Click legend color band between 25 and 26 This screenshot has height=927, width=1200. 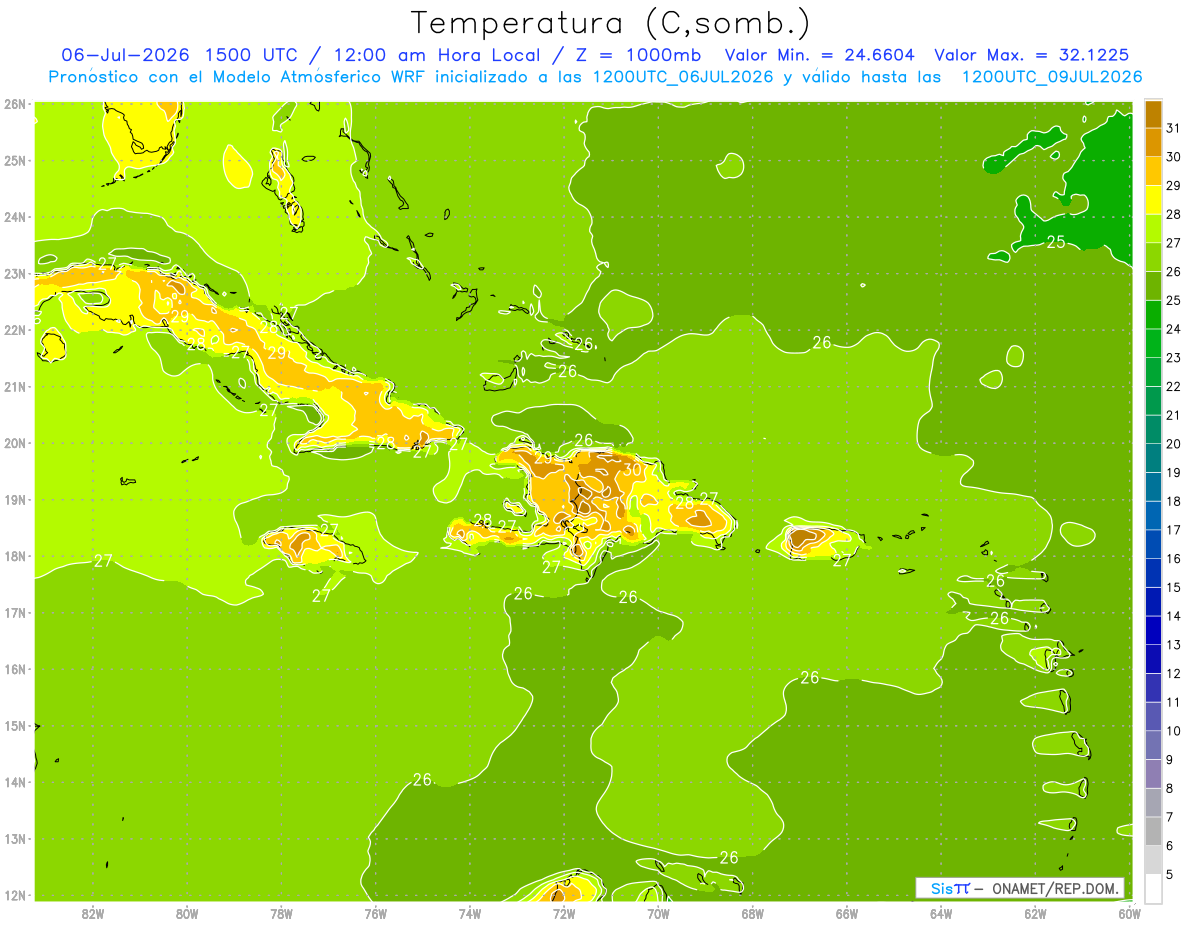pyautogui.click(x=1153, y=286)
